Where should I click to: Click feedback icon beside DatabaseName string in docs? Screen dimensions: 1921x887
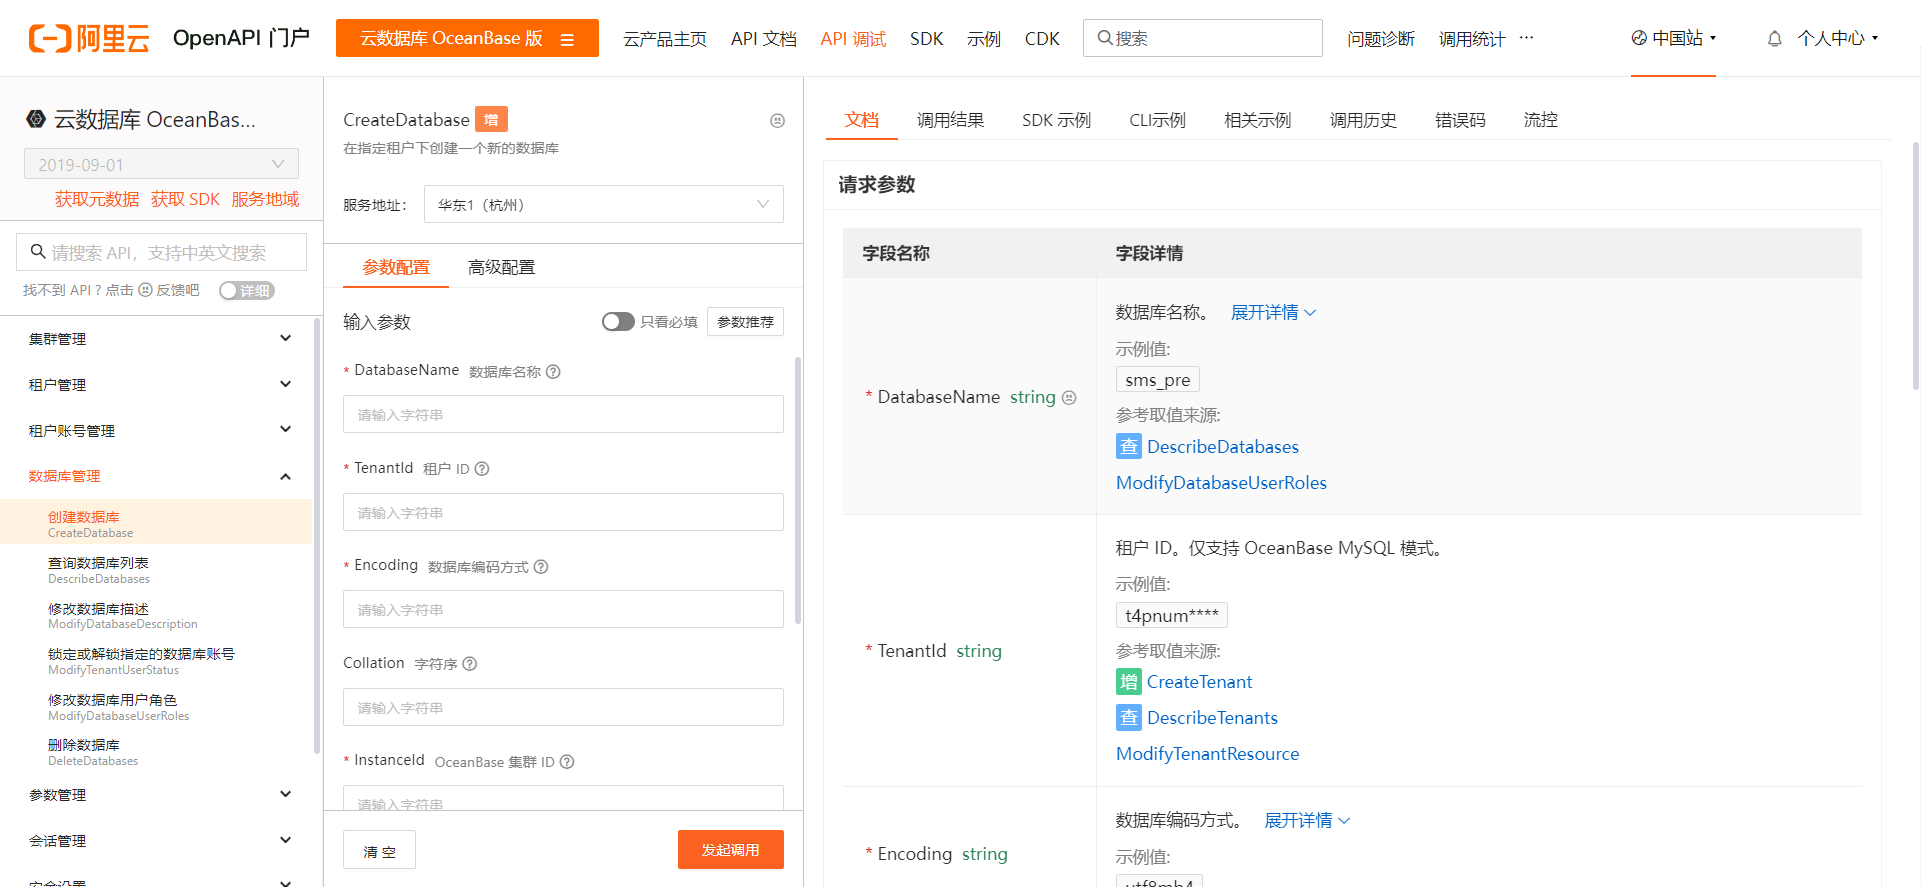(1069, 398)
